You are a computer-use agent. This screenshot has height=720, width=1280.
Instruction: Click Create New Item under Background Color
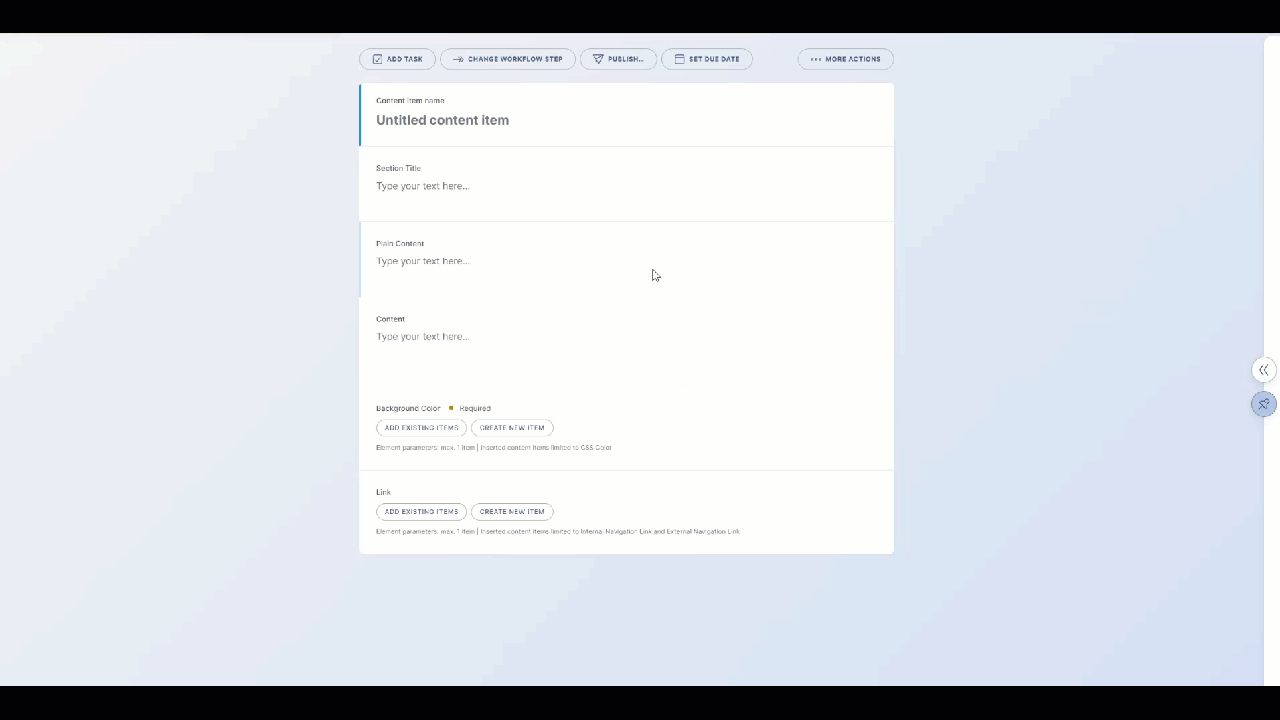[x=512, y=427]
